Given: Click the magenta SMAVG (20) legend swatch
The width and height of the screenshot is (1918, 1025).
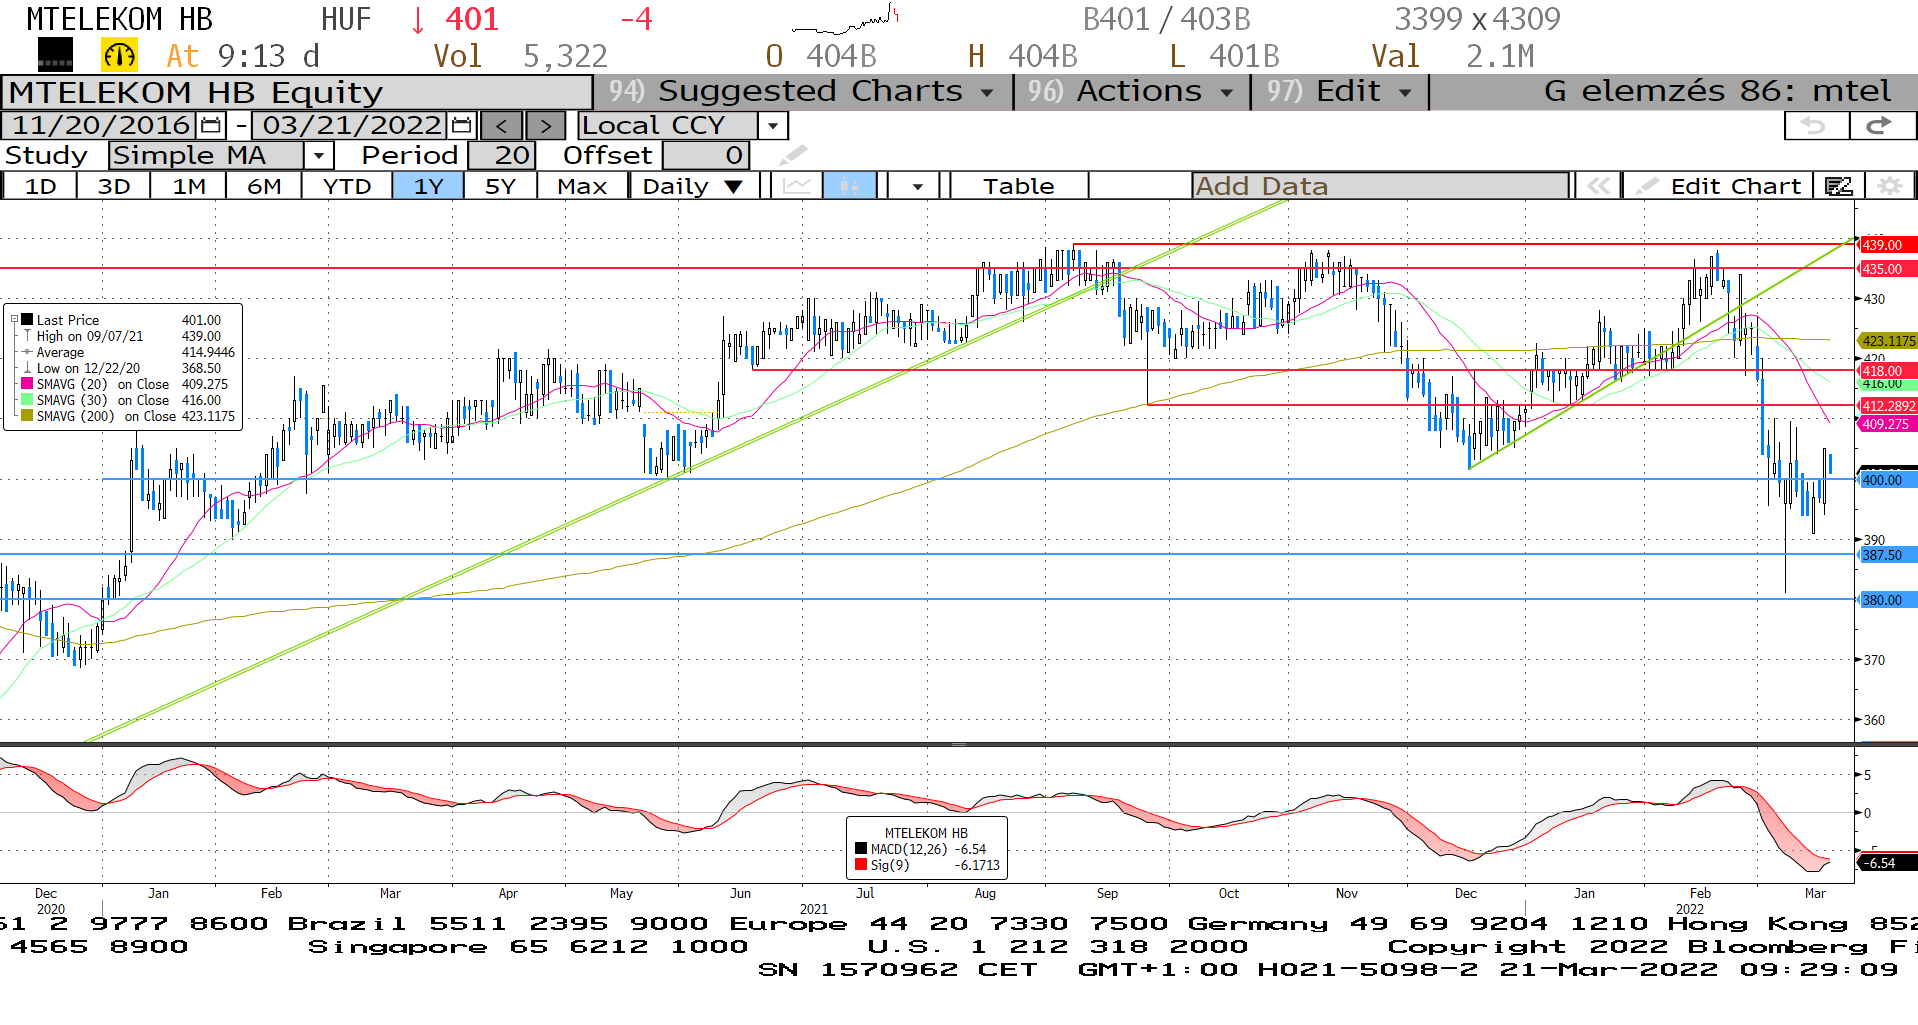Looking at the screenshot, I should click(27, 384).
